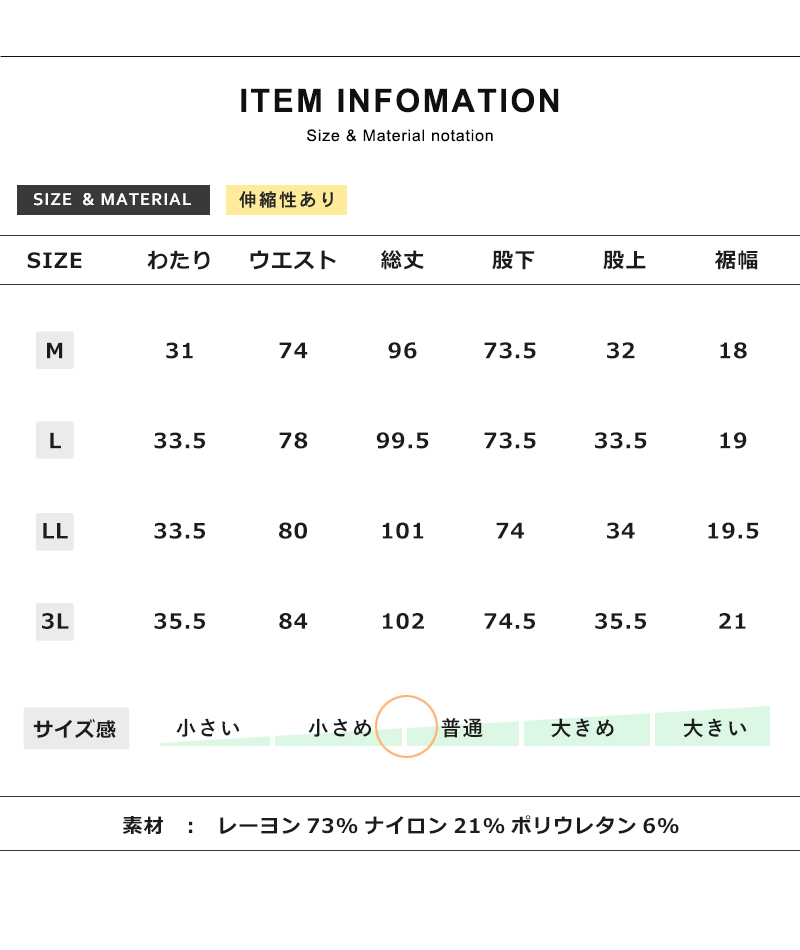Click the 99.5 total length value
This screenshot has height=950, width=800.
pos(403,441)
